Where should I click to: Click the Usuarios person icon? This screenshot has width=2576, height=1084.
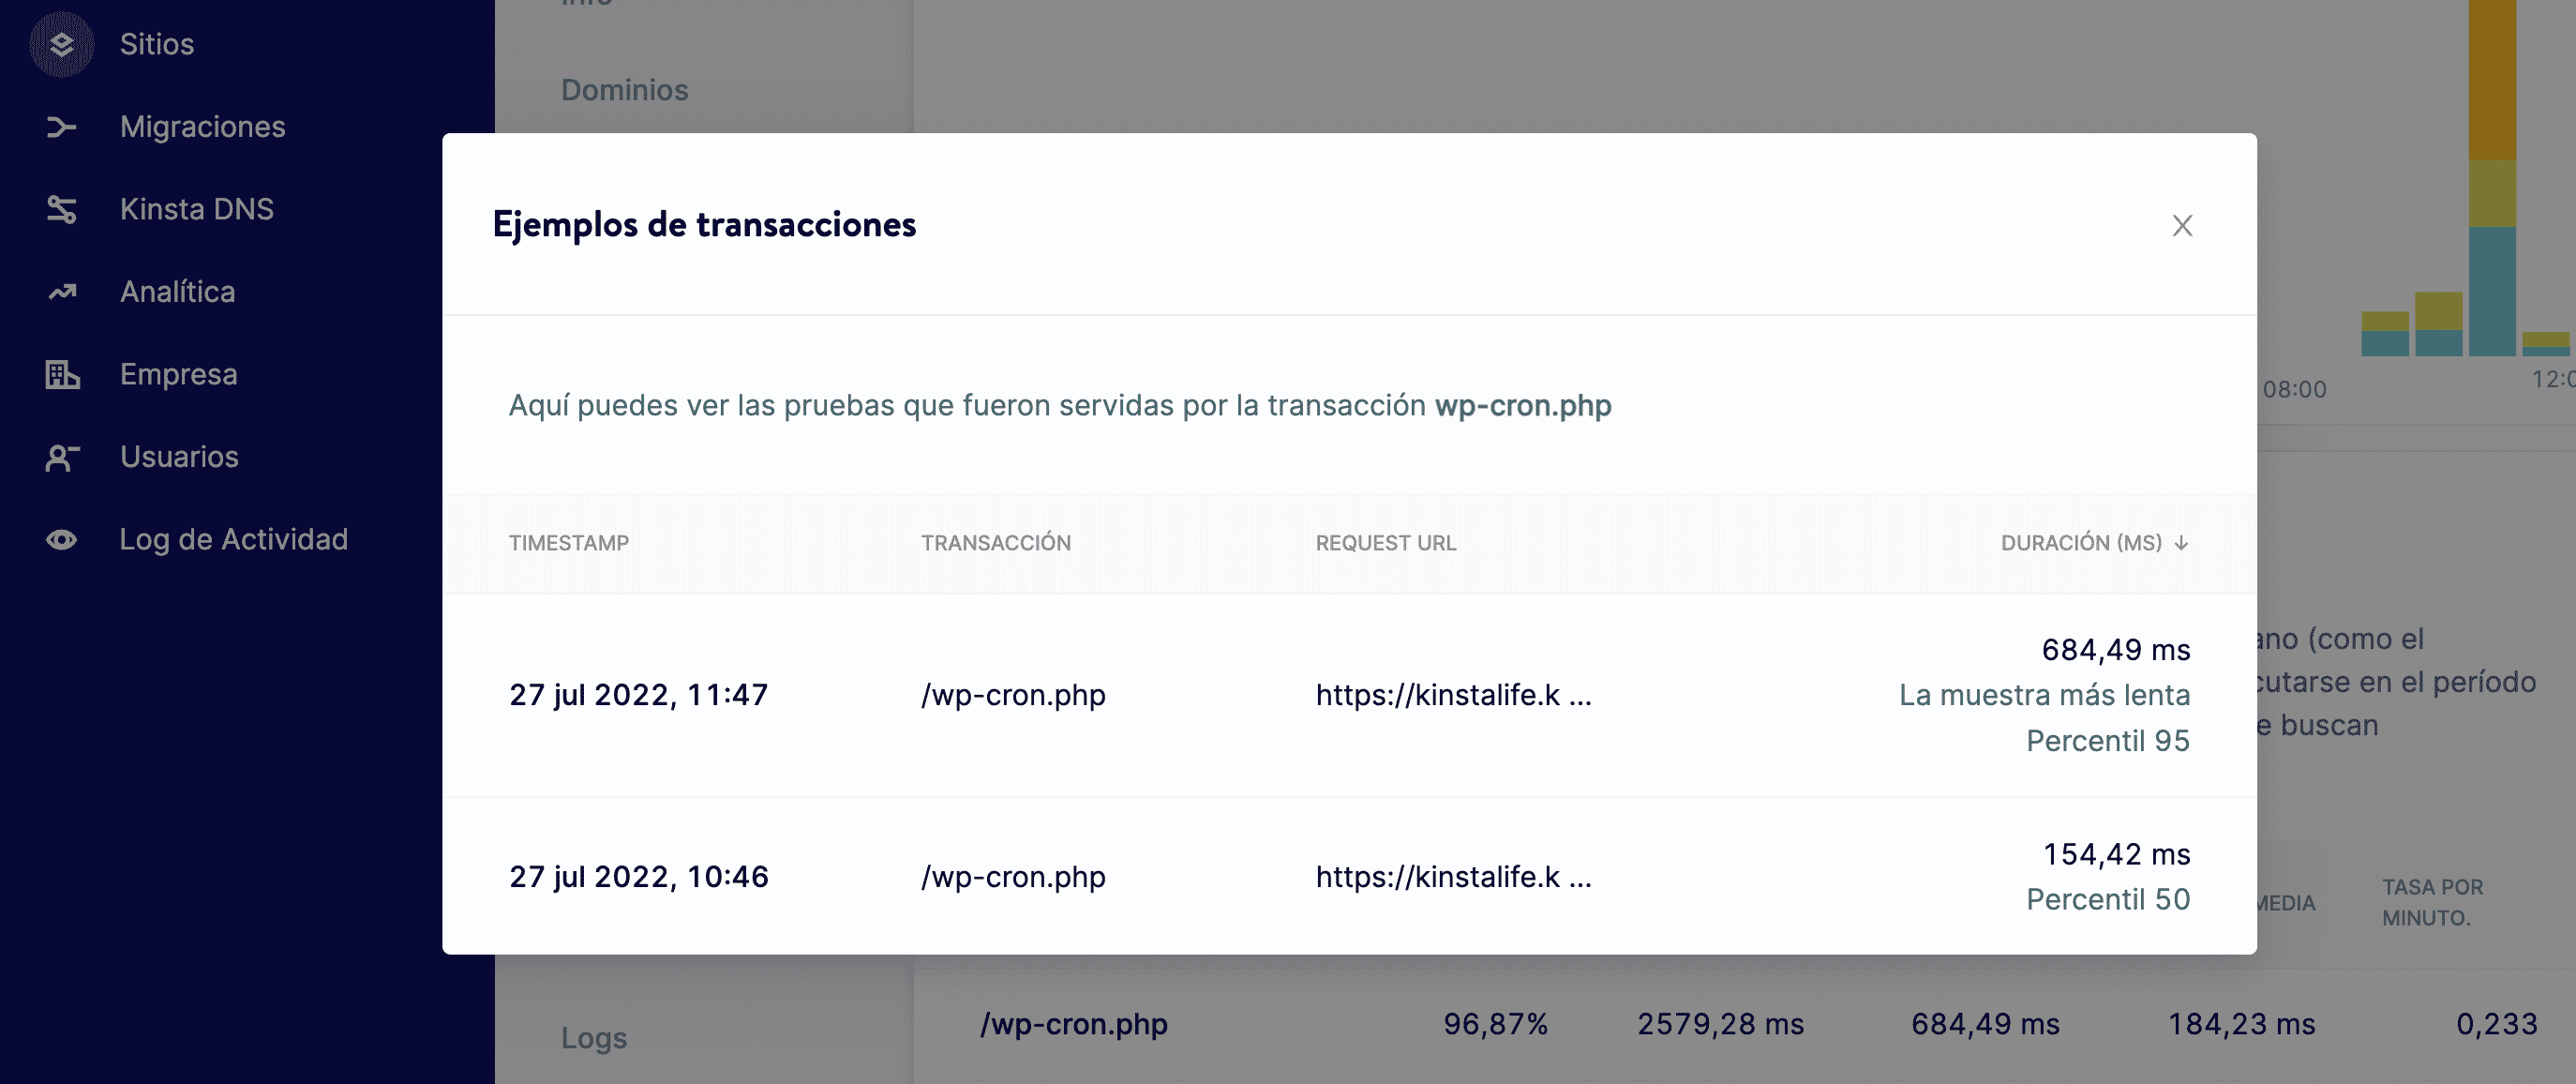pyautogui.click(x=61, y=457)
